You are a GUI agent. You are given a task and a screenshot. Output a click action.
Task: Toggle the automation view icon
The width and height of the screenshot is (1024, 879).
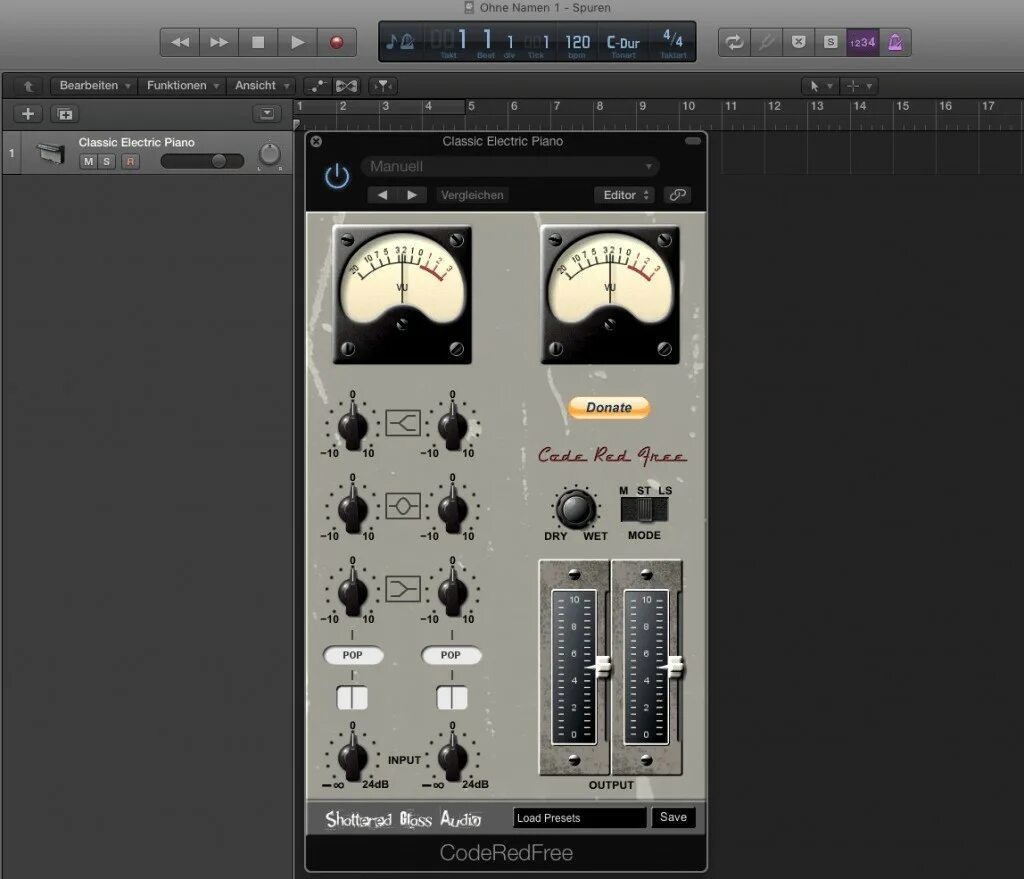point(318,86)
